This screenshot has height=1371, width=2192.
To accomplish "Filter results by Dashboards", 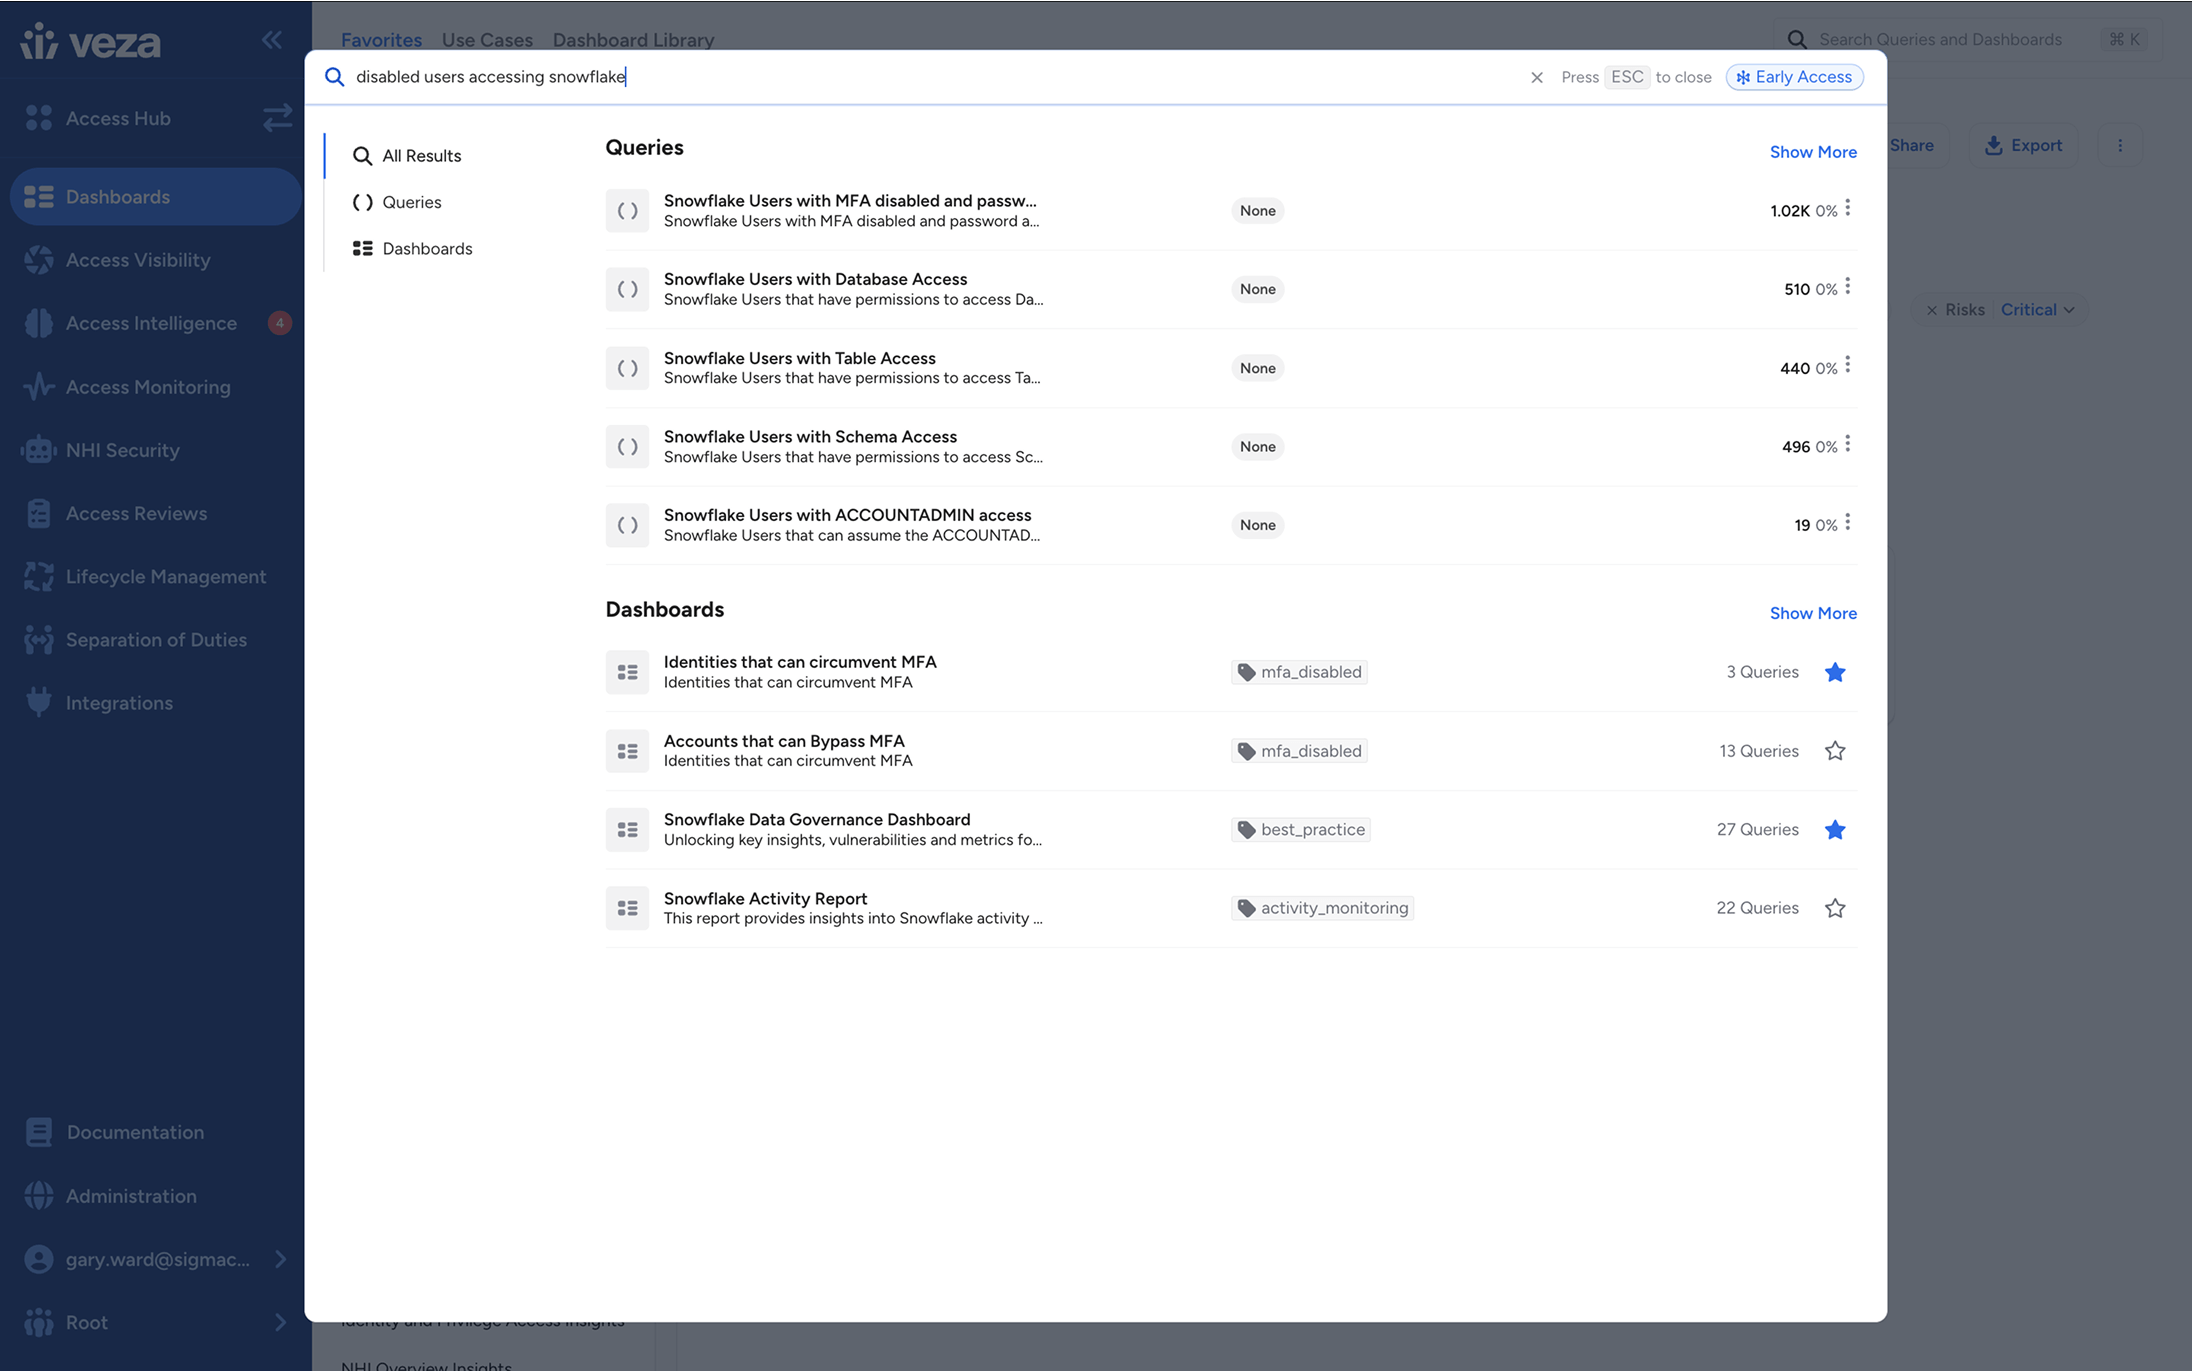I will pos(413,248).
